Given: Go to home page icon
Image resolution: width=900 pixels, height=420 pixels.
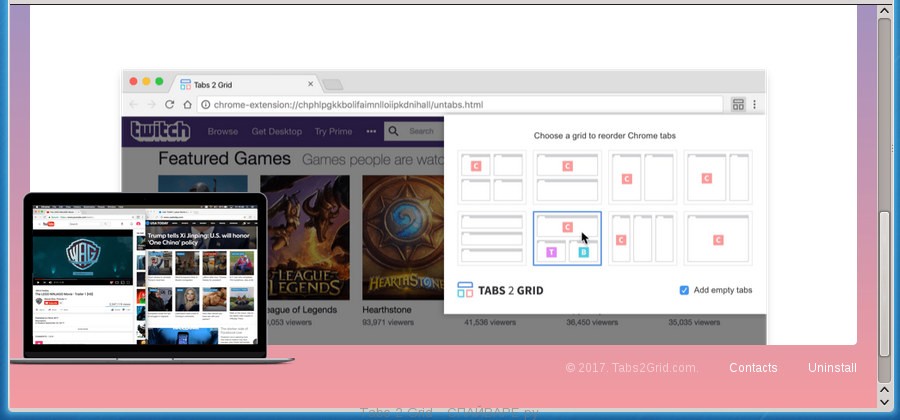Looking at the screenshot, I should click(x=187, y=104).
